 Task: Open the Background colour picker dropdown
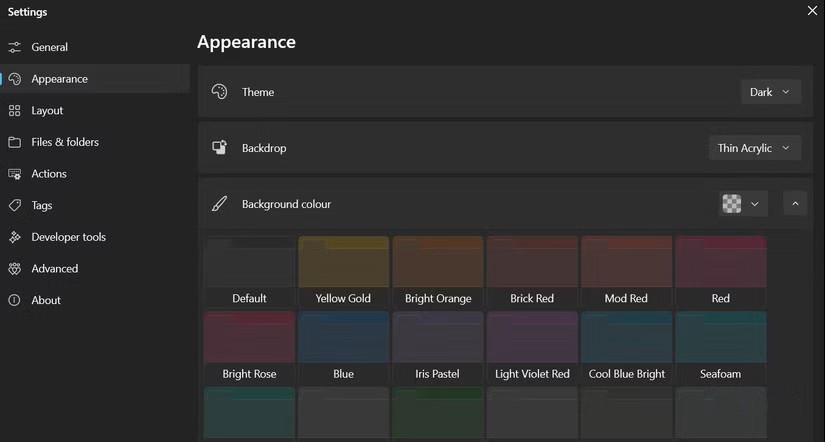(743, 204)
